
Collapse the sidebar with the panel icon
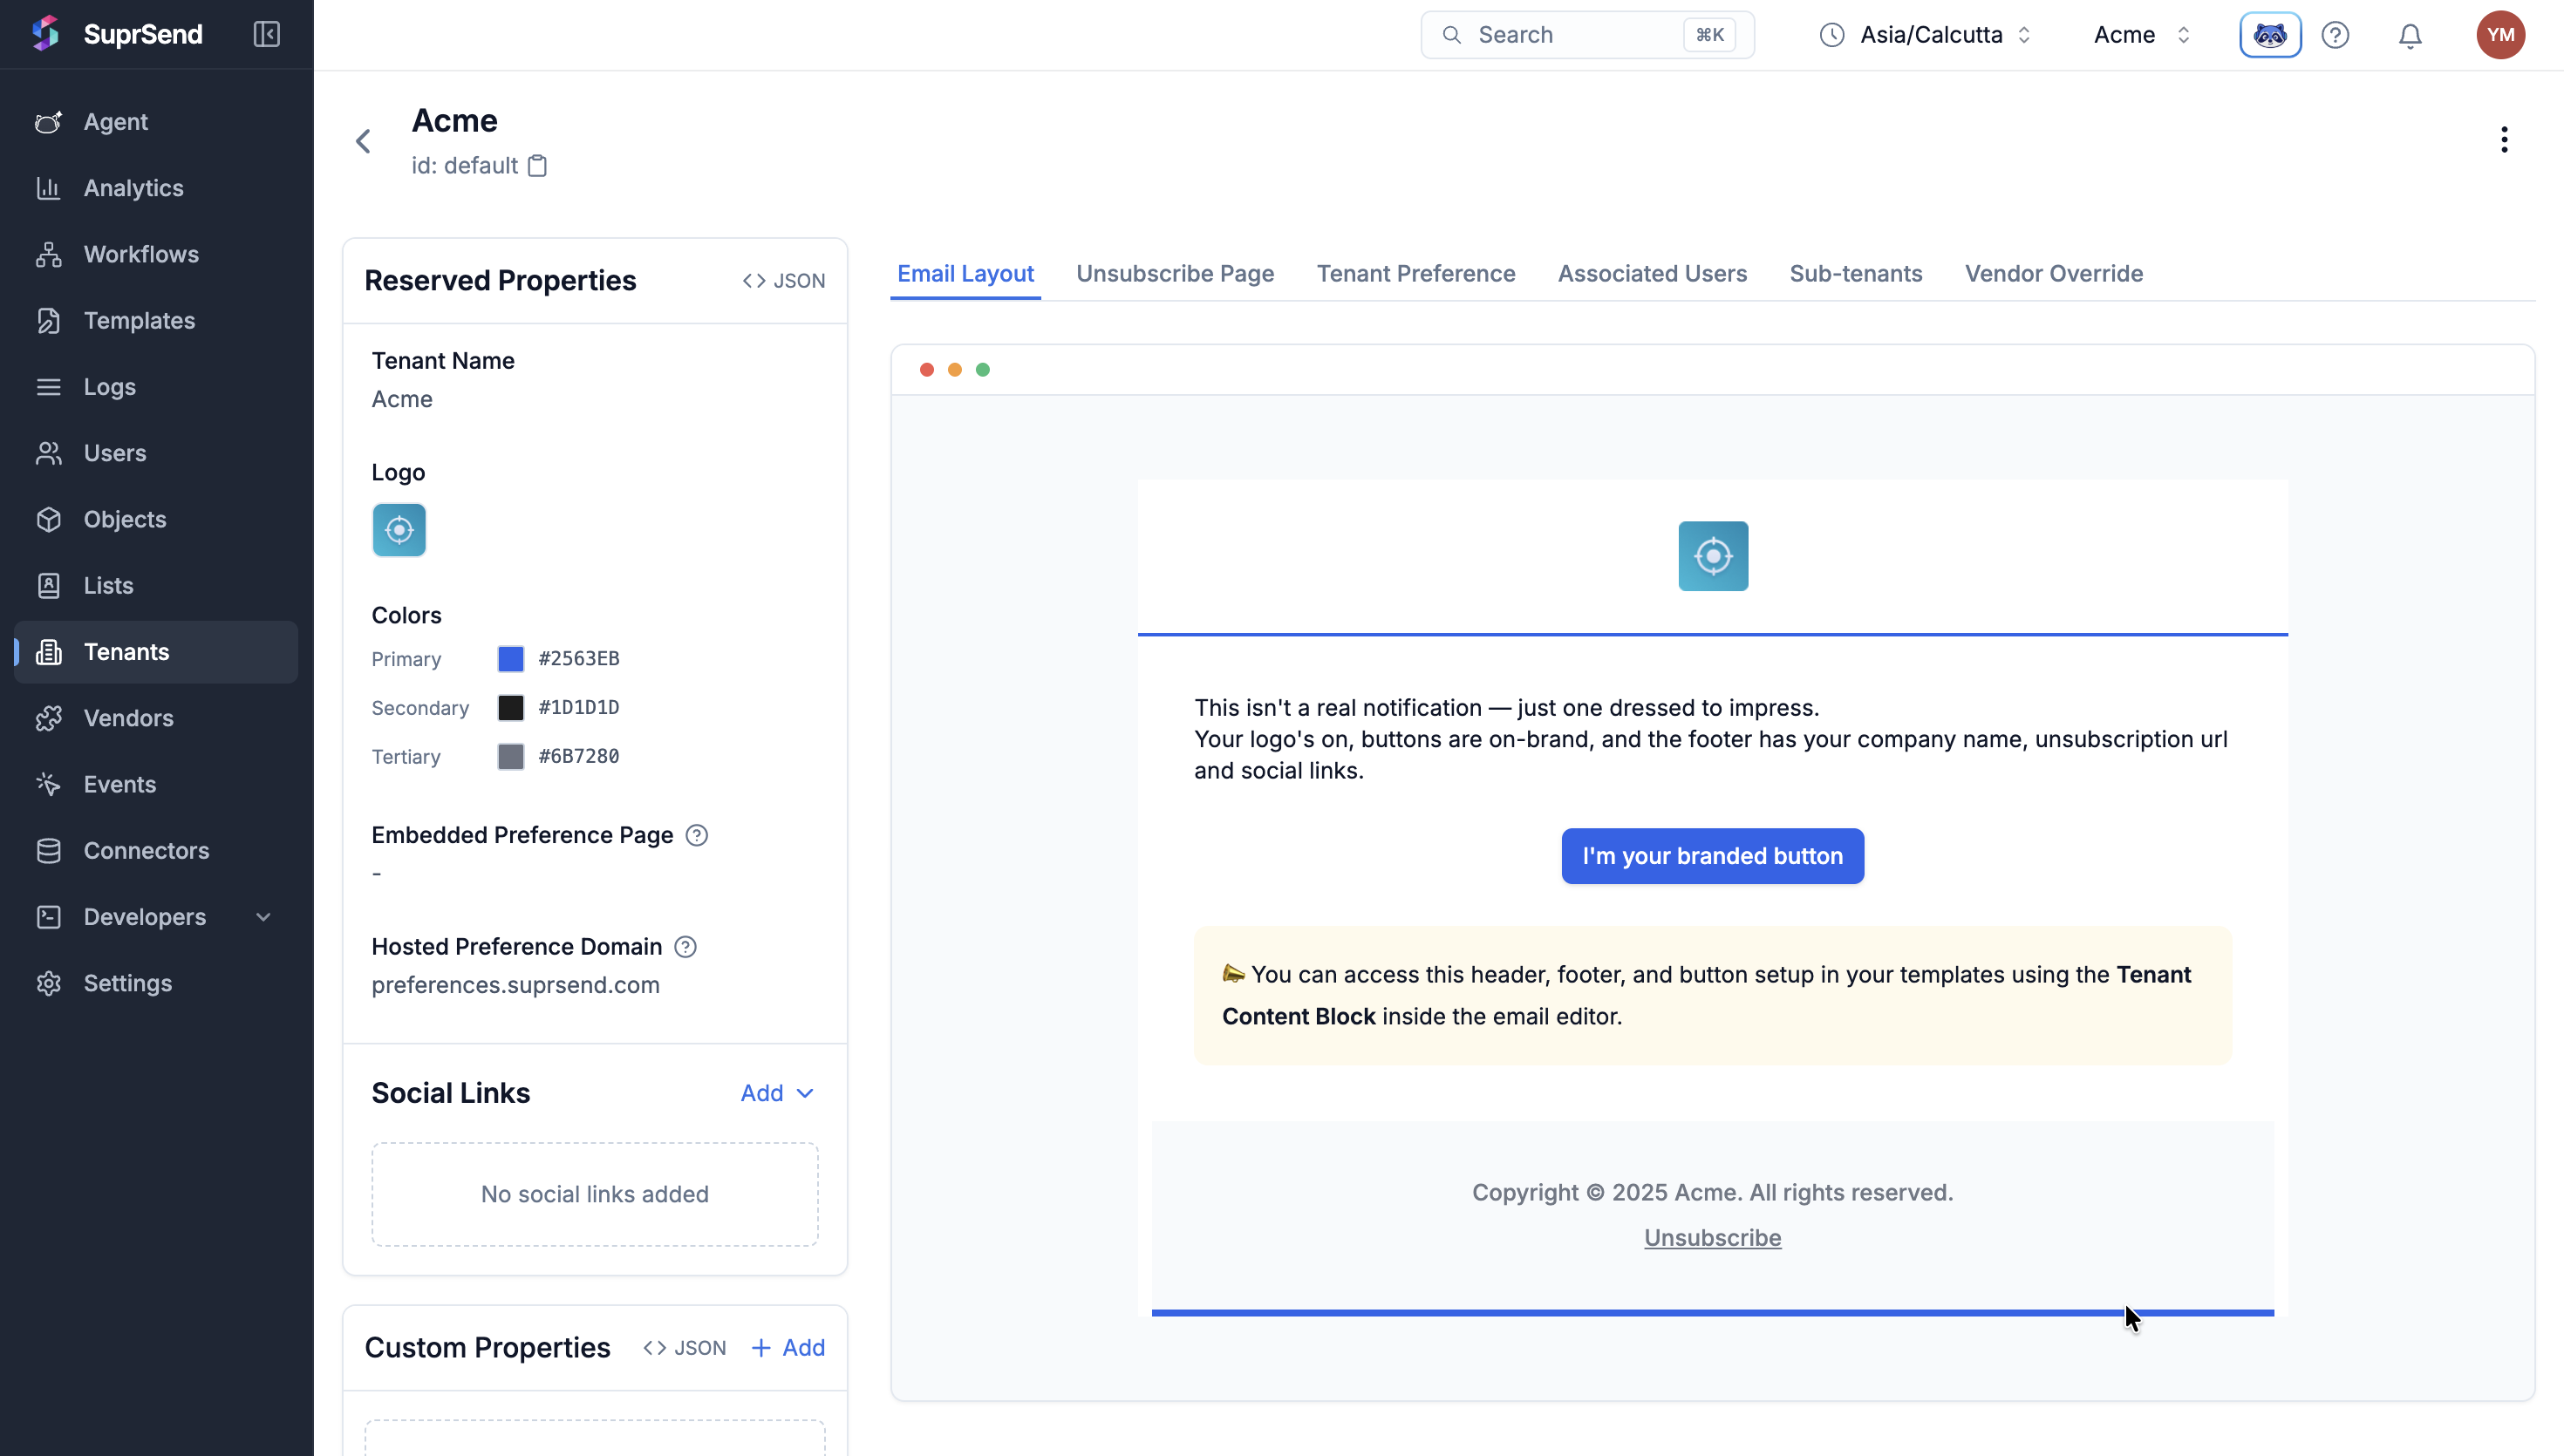click(266, 34)
